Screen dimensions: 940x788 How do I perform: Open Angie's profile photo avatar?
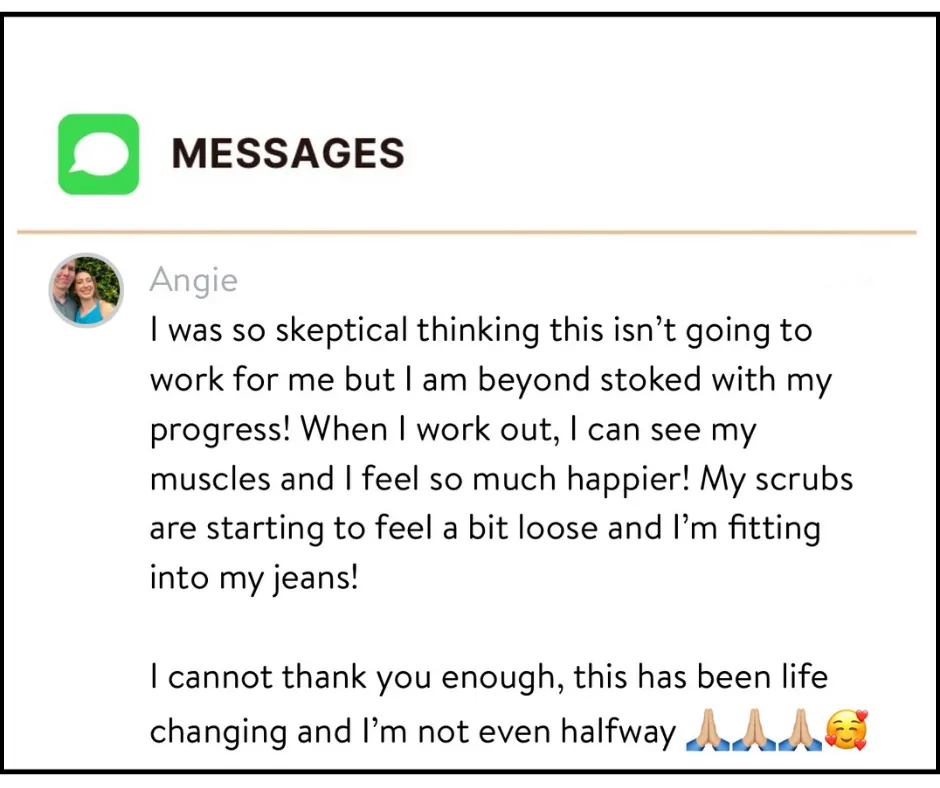(x=86, y=290)
